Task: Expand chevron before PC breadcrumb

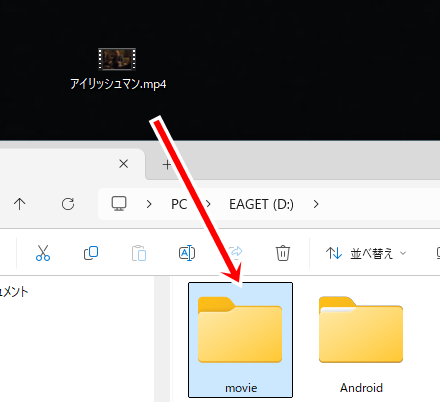Action: click(149, 204)
